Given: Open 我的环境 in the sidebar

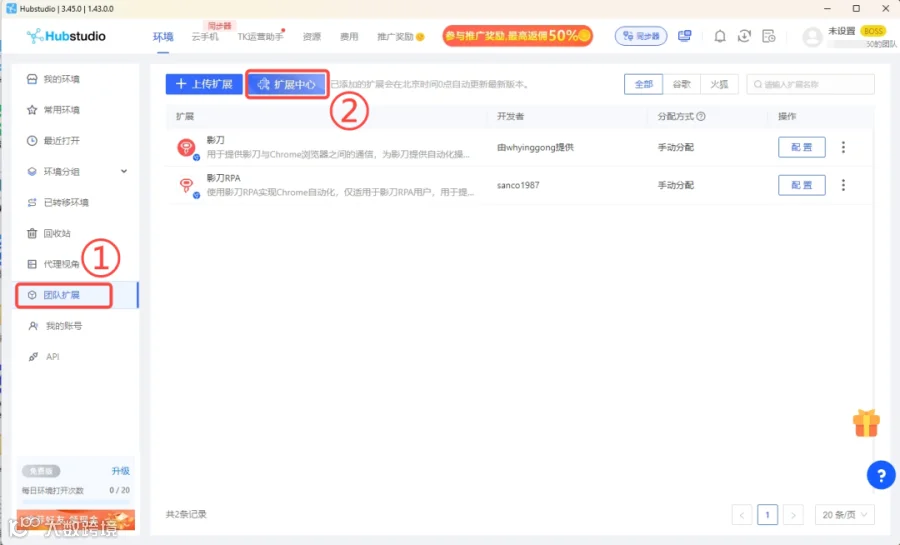Looking at the screenshot, I should click(53, 79).
